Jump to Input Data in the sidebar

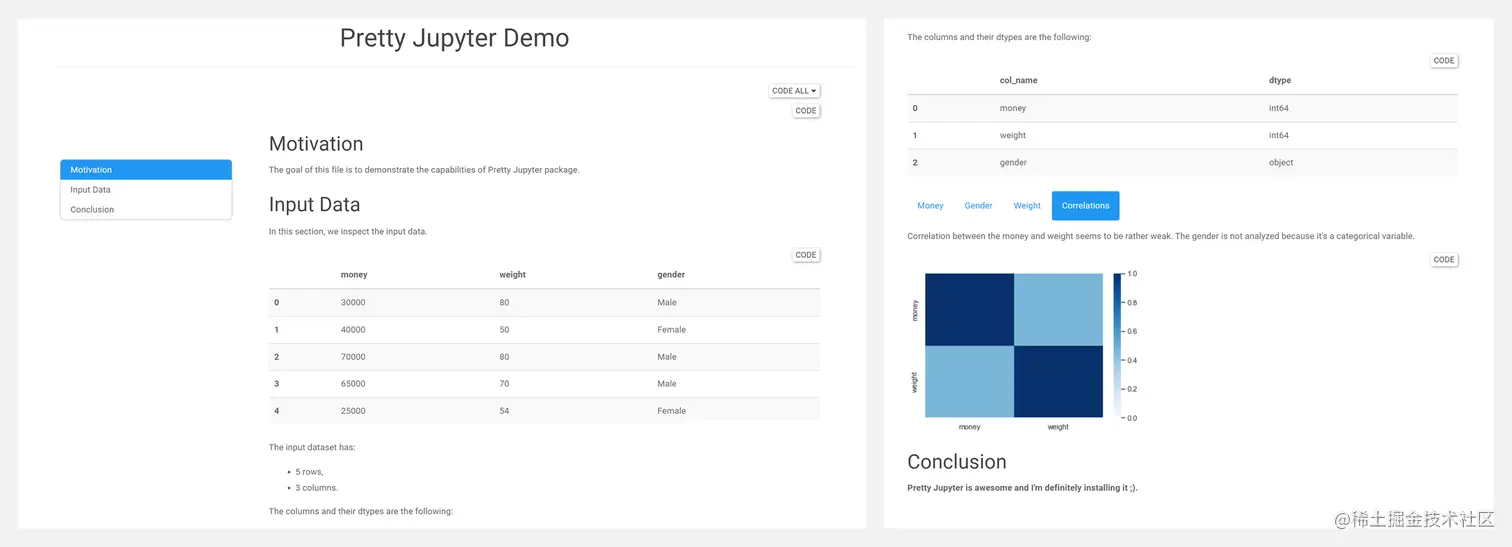coord(146,190)
